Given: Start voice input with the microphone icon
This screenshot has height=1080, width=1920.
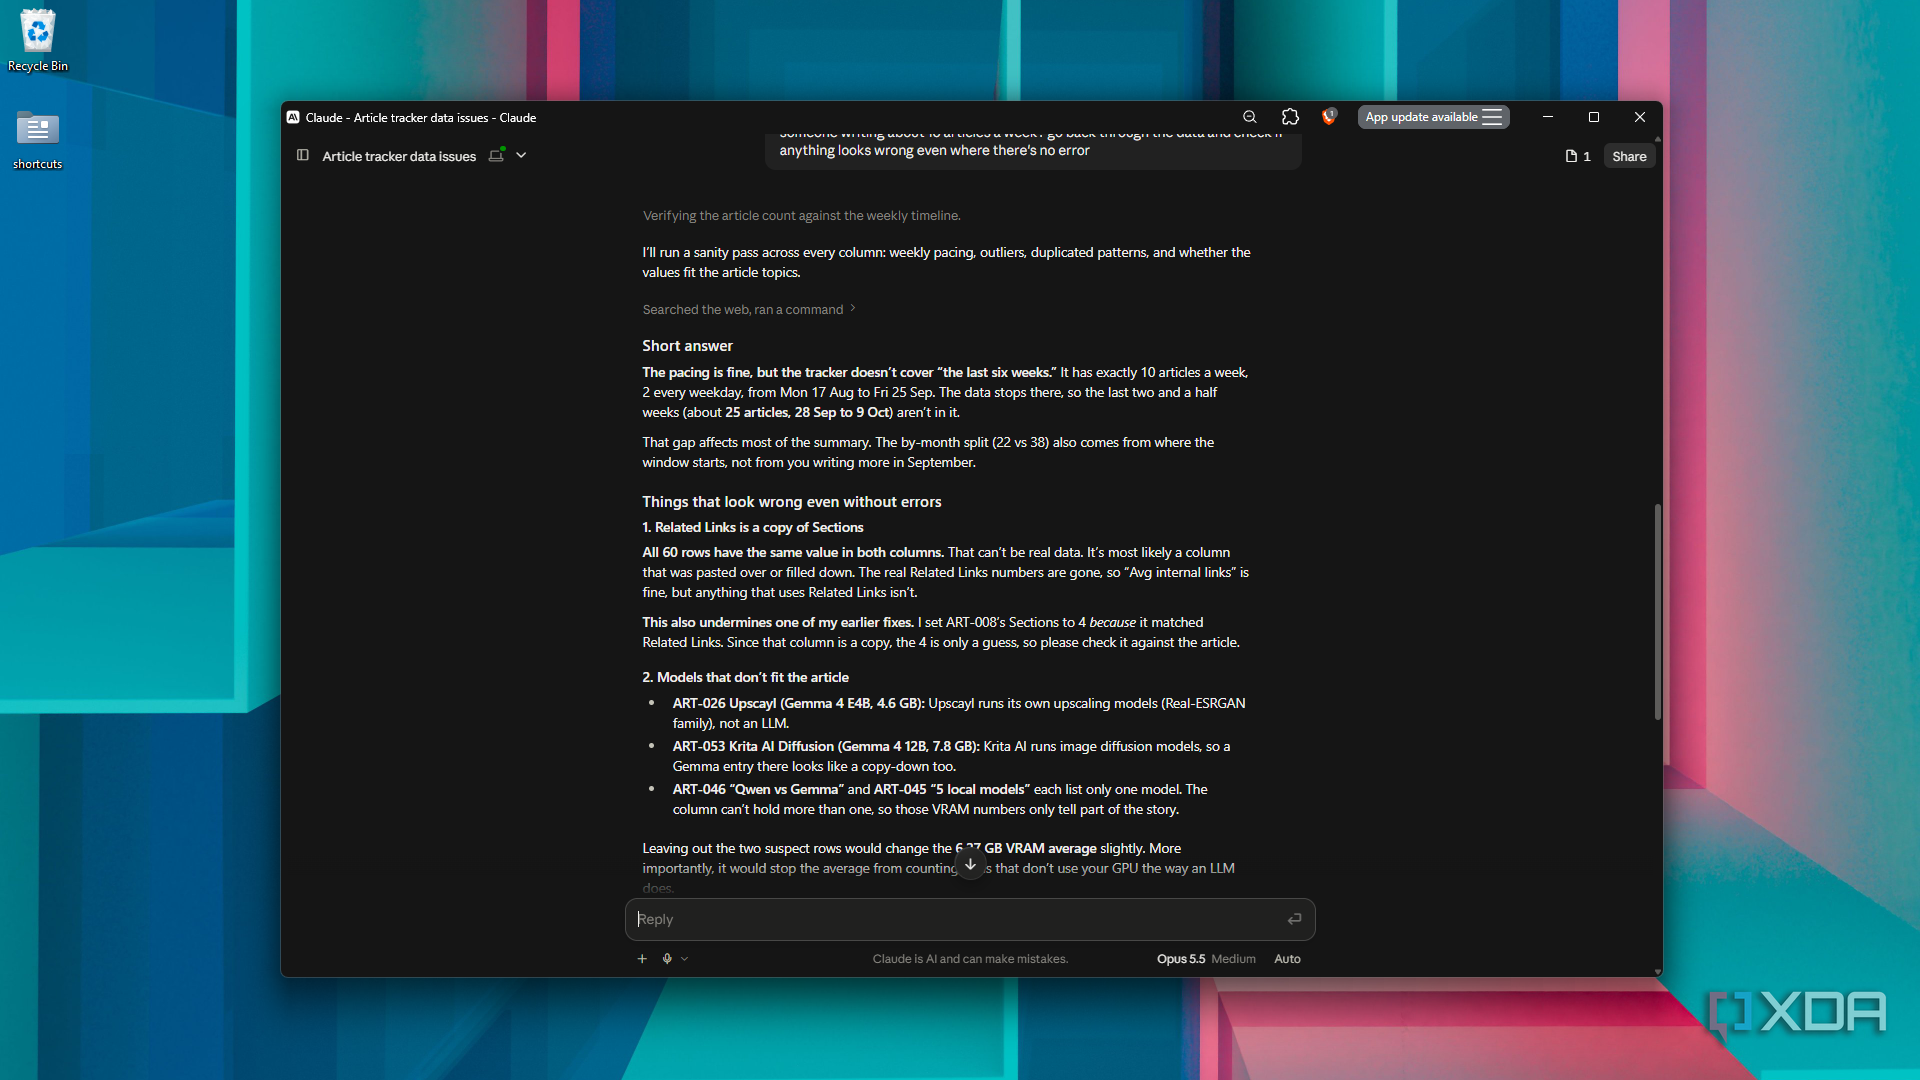Looking at the screenshot, I should pyautogui.click(x=667, y=958).
